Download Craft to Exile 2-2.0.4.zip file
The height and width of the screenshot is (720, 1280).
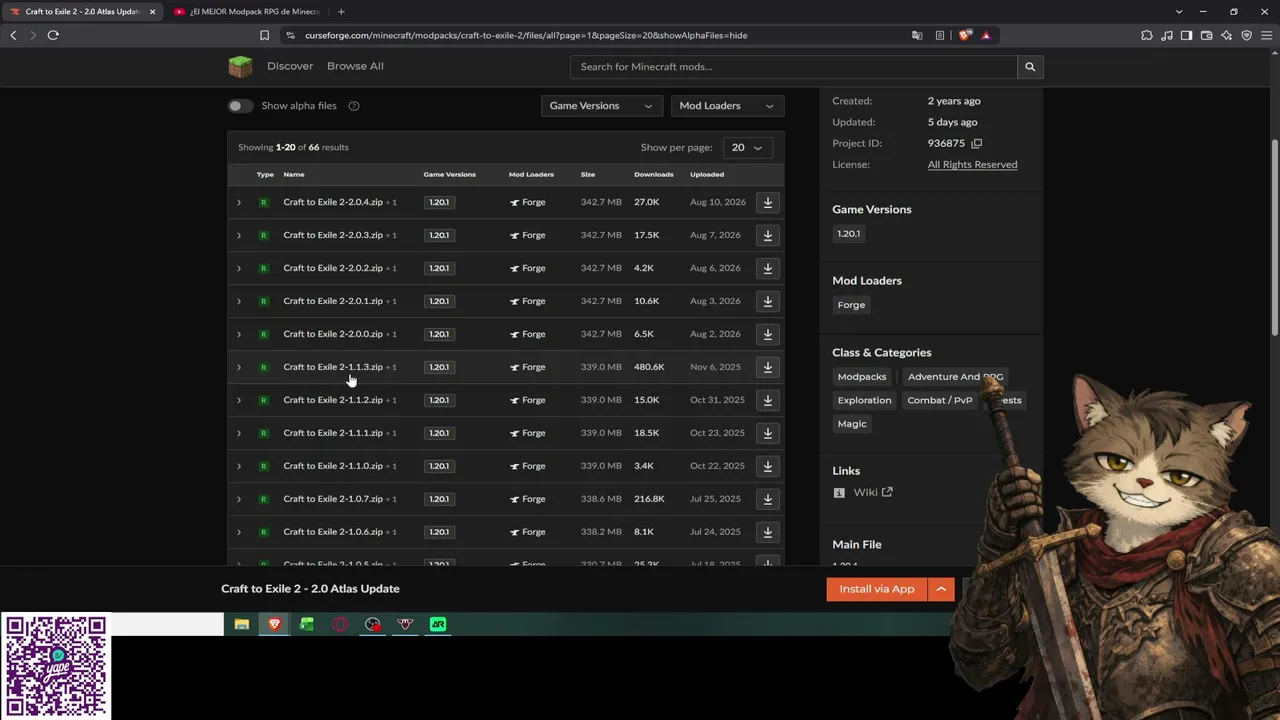(x=768, y=202)
